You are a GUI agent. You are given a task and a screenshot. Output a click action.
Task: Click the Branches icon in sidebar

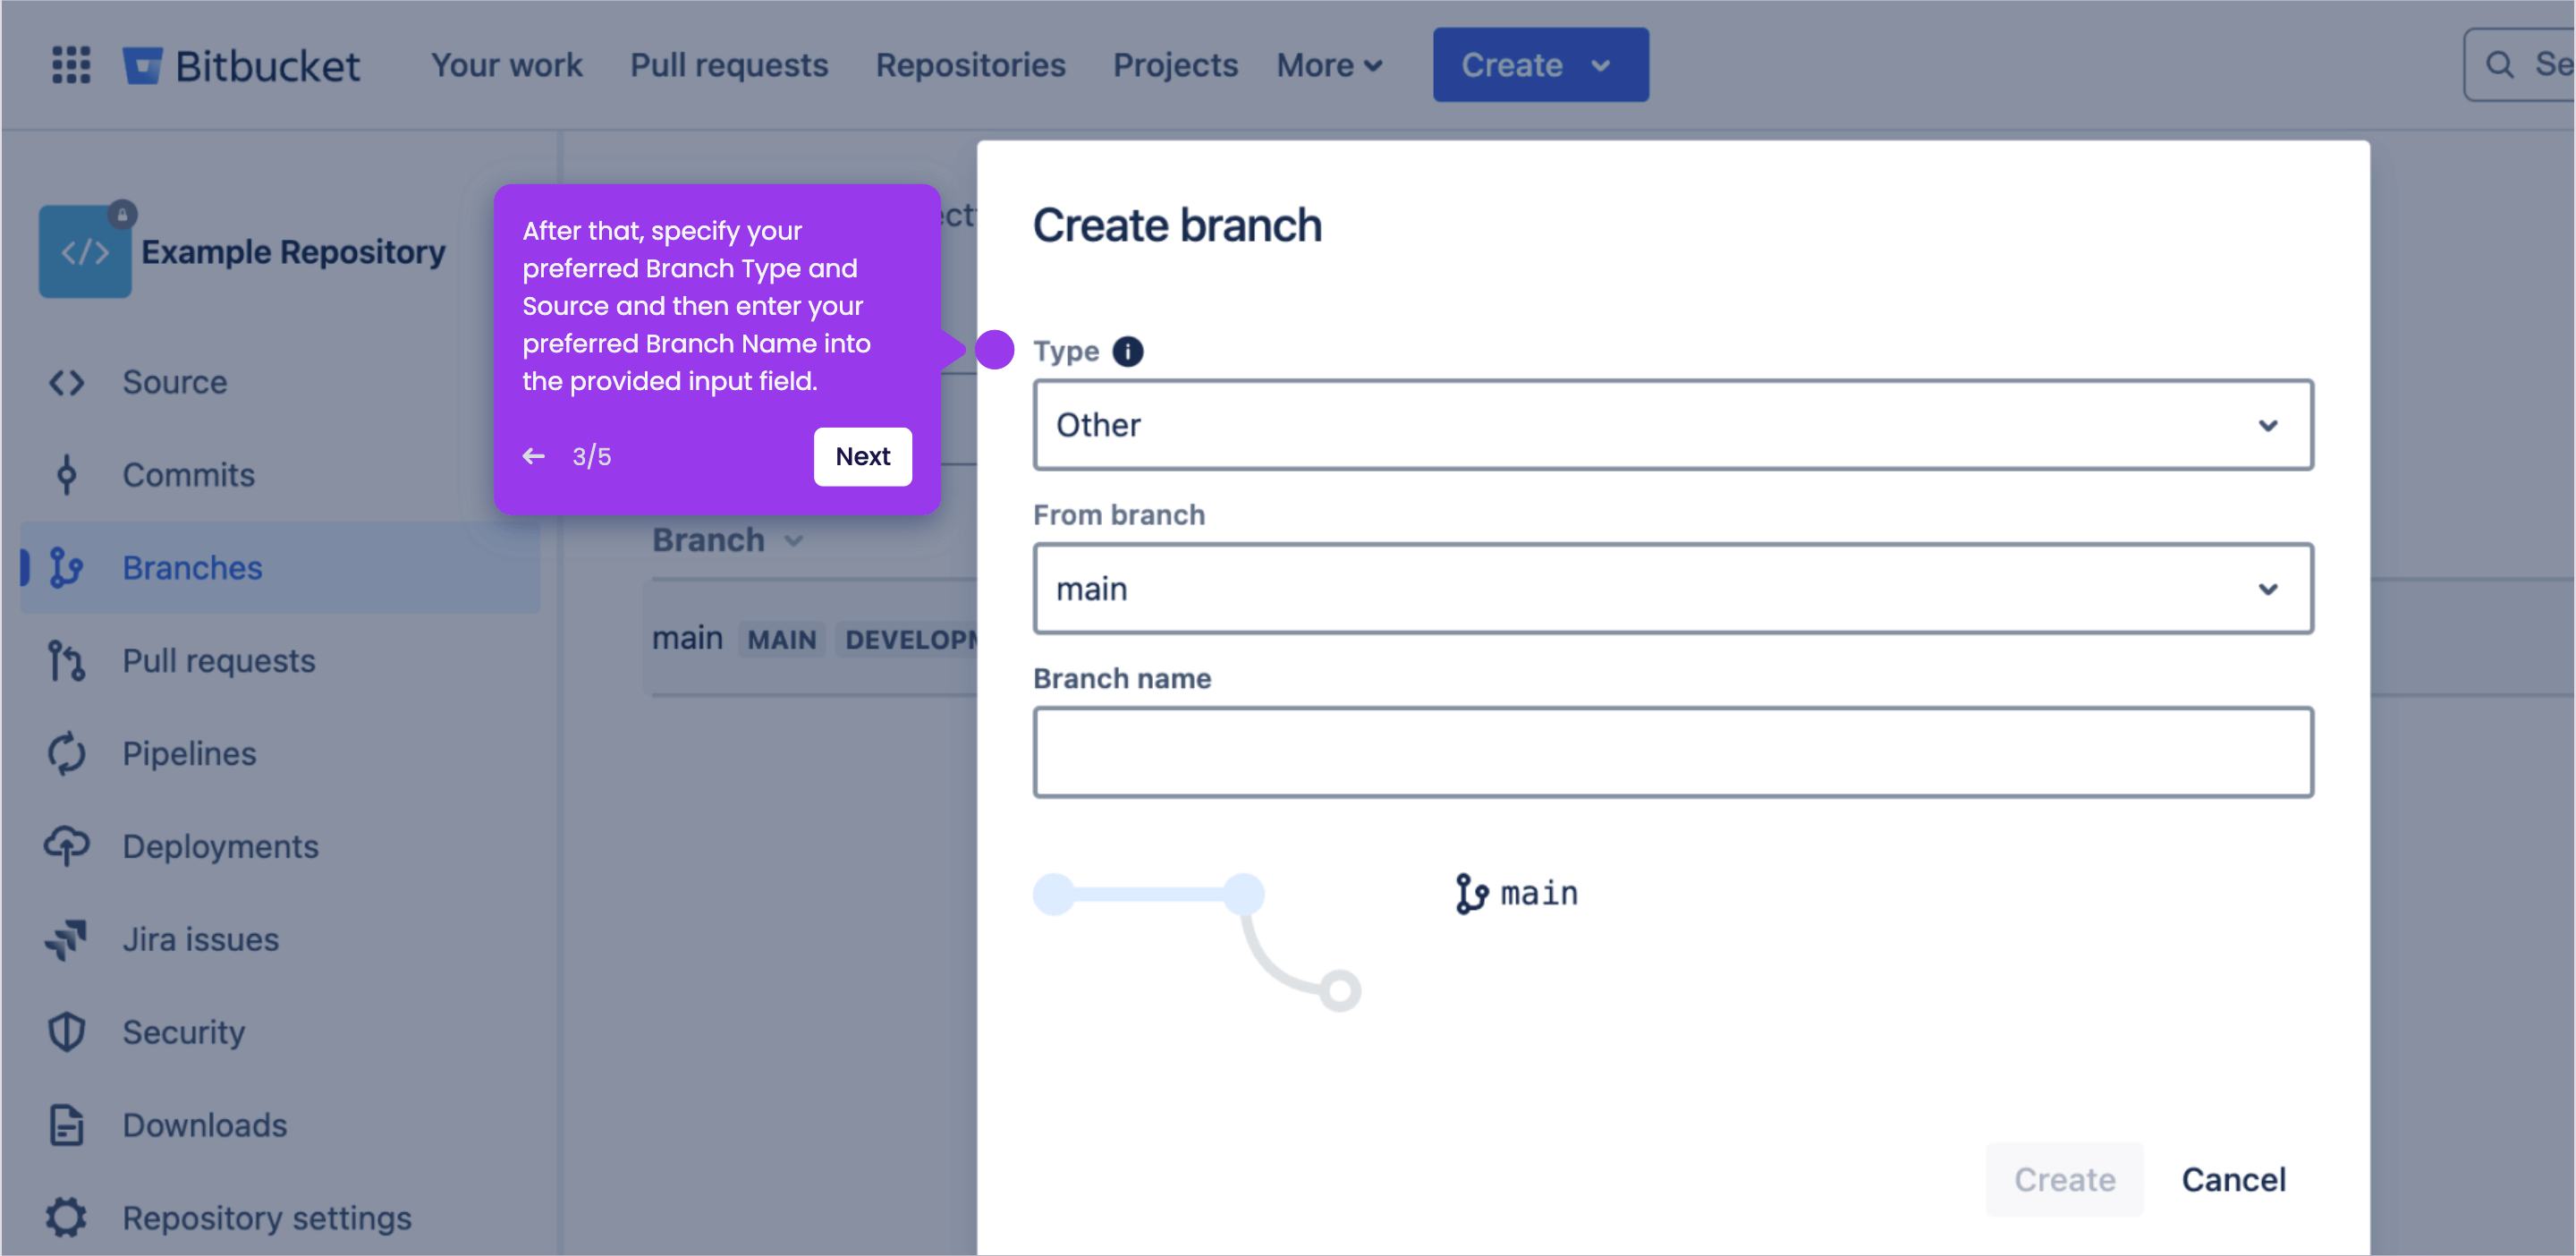coord(67,568)
